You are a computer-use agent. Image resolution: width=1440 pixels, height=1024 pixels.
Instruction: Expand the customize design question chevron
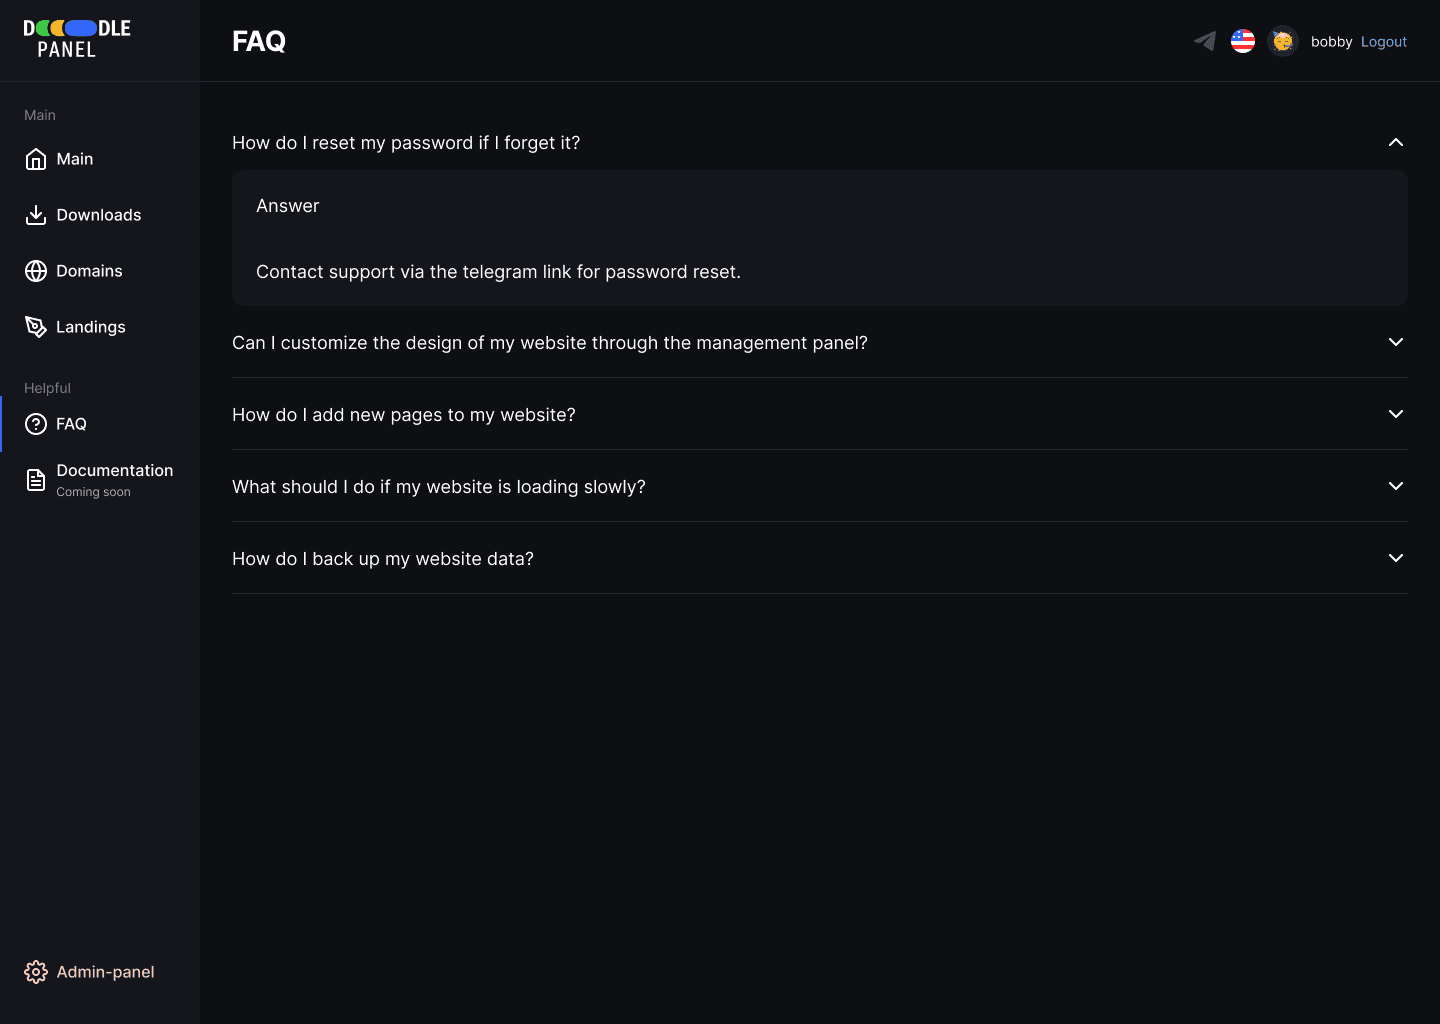(1396, 342)
